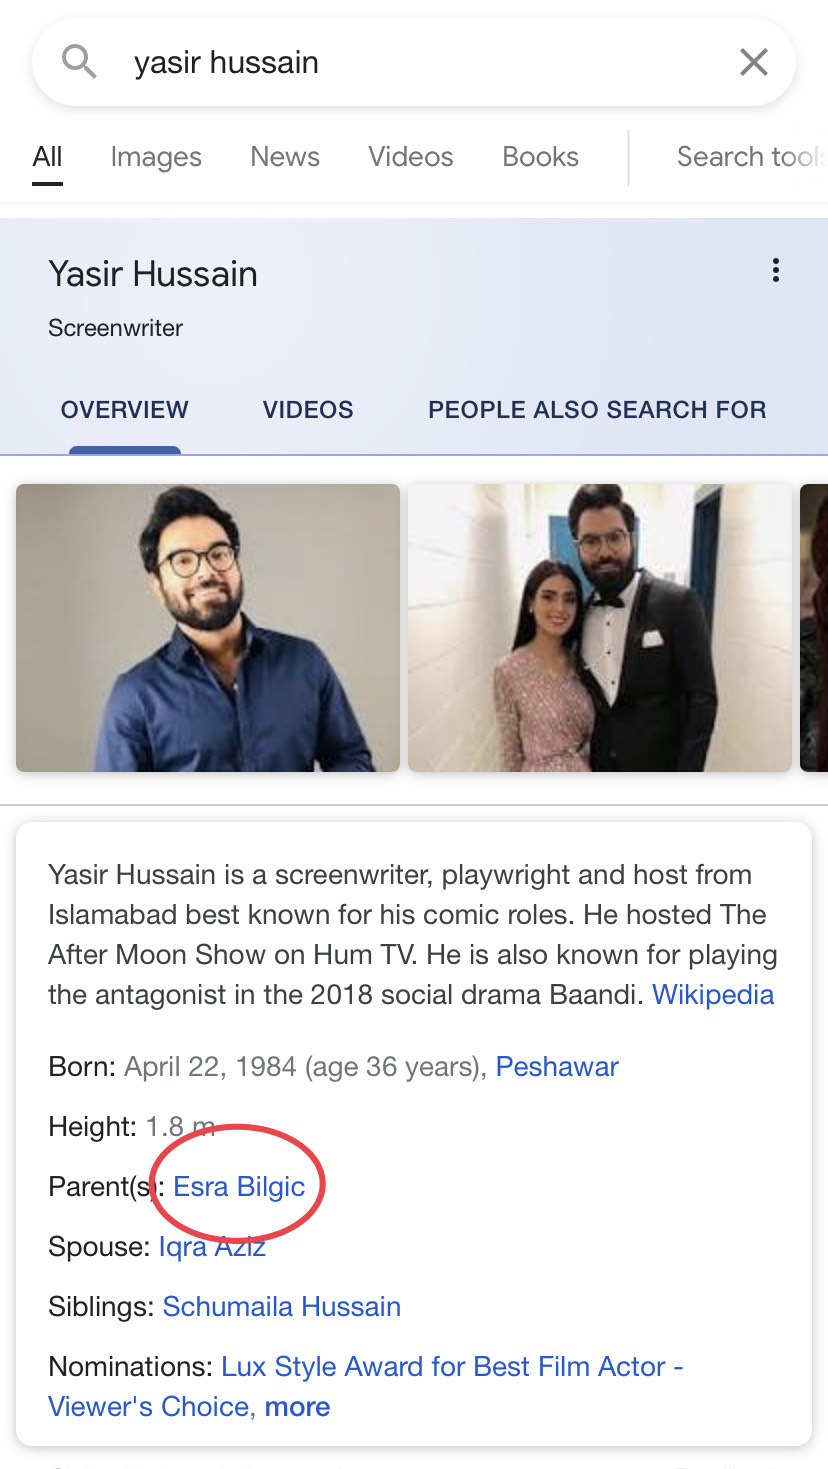
Task: Select the VIDEOS panel tab
Action: click(x=308, y=410)
